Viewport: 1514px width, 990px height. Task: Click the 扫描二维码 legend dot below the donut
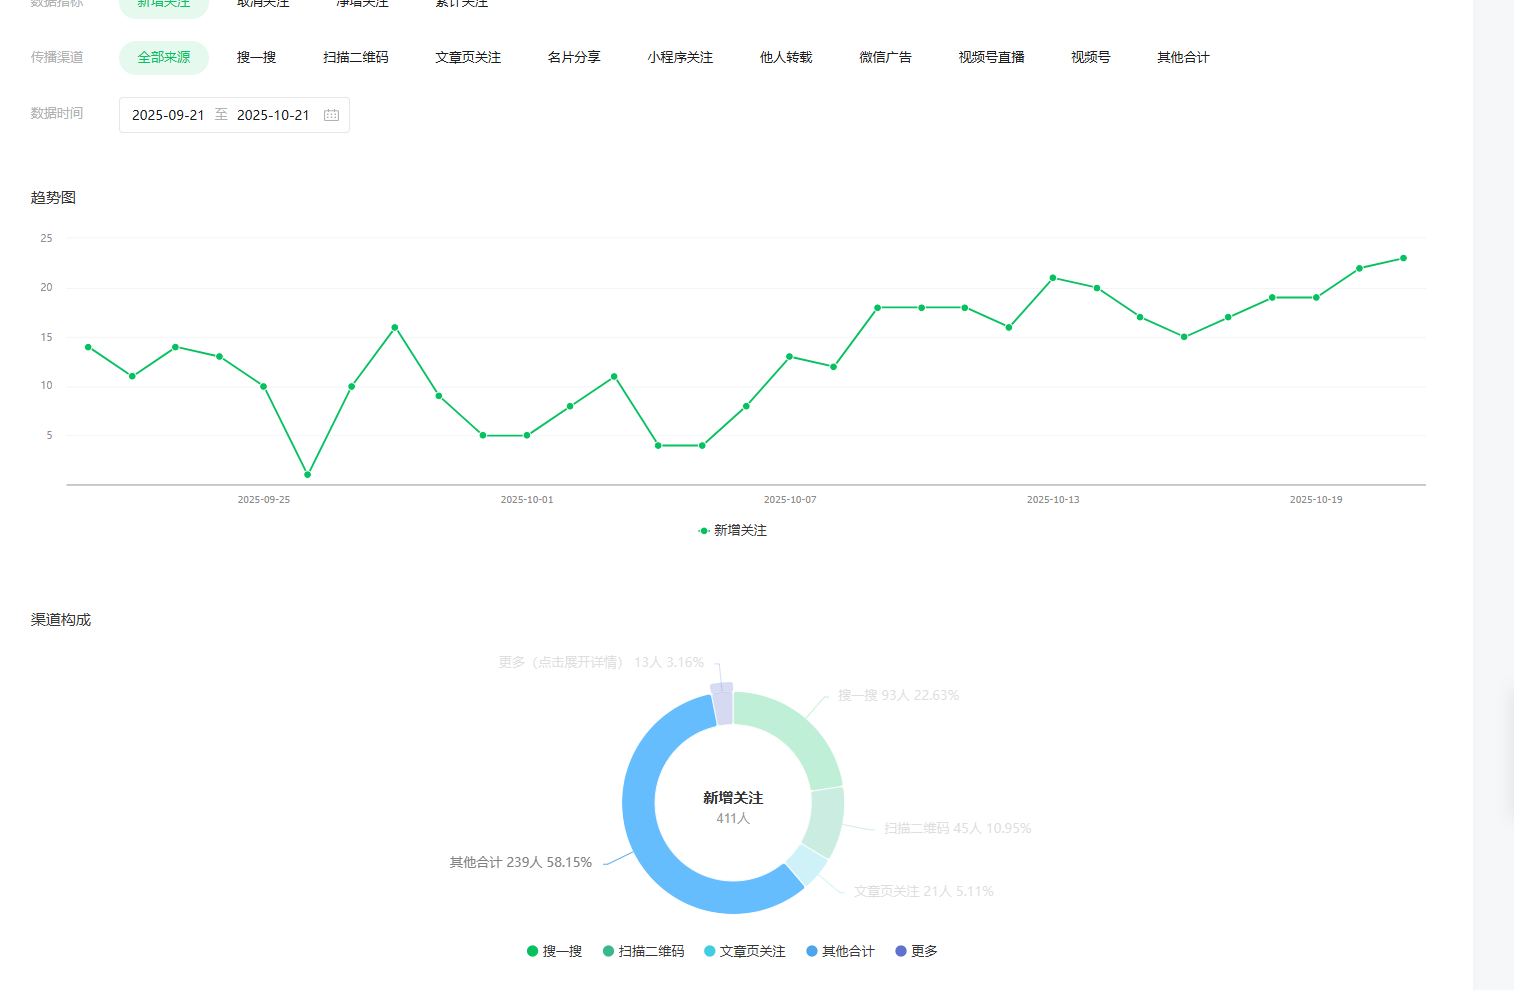[608, 951]
